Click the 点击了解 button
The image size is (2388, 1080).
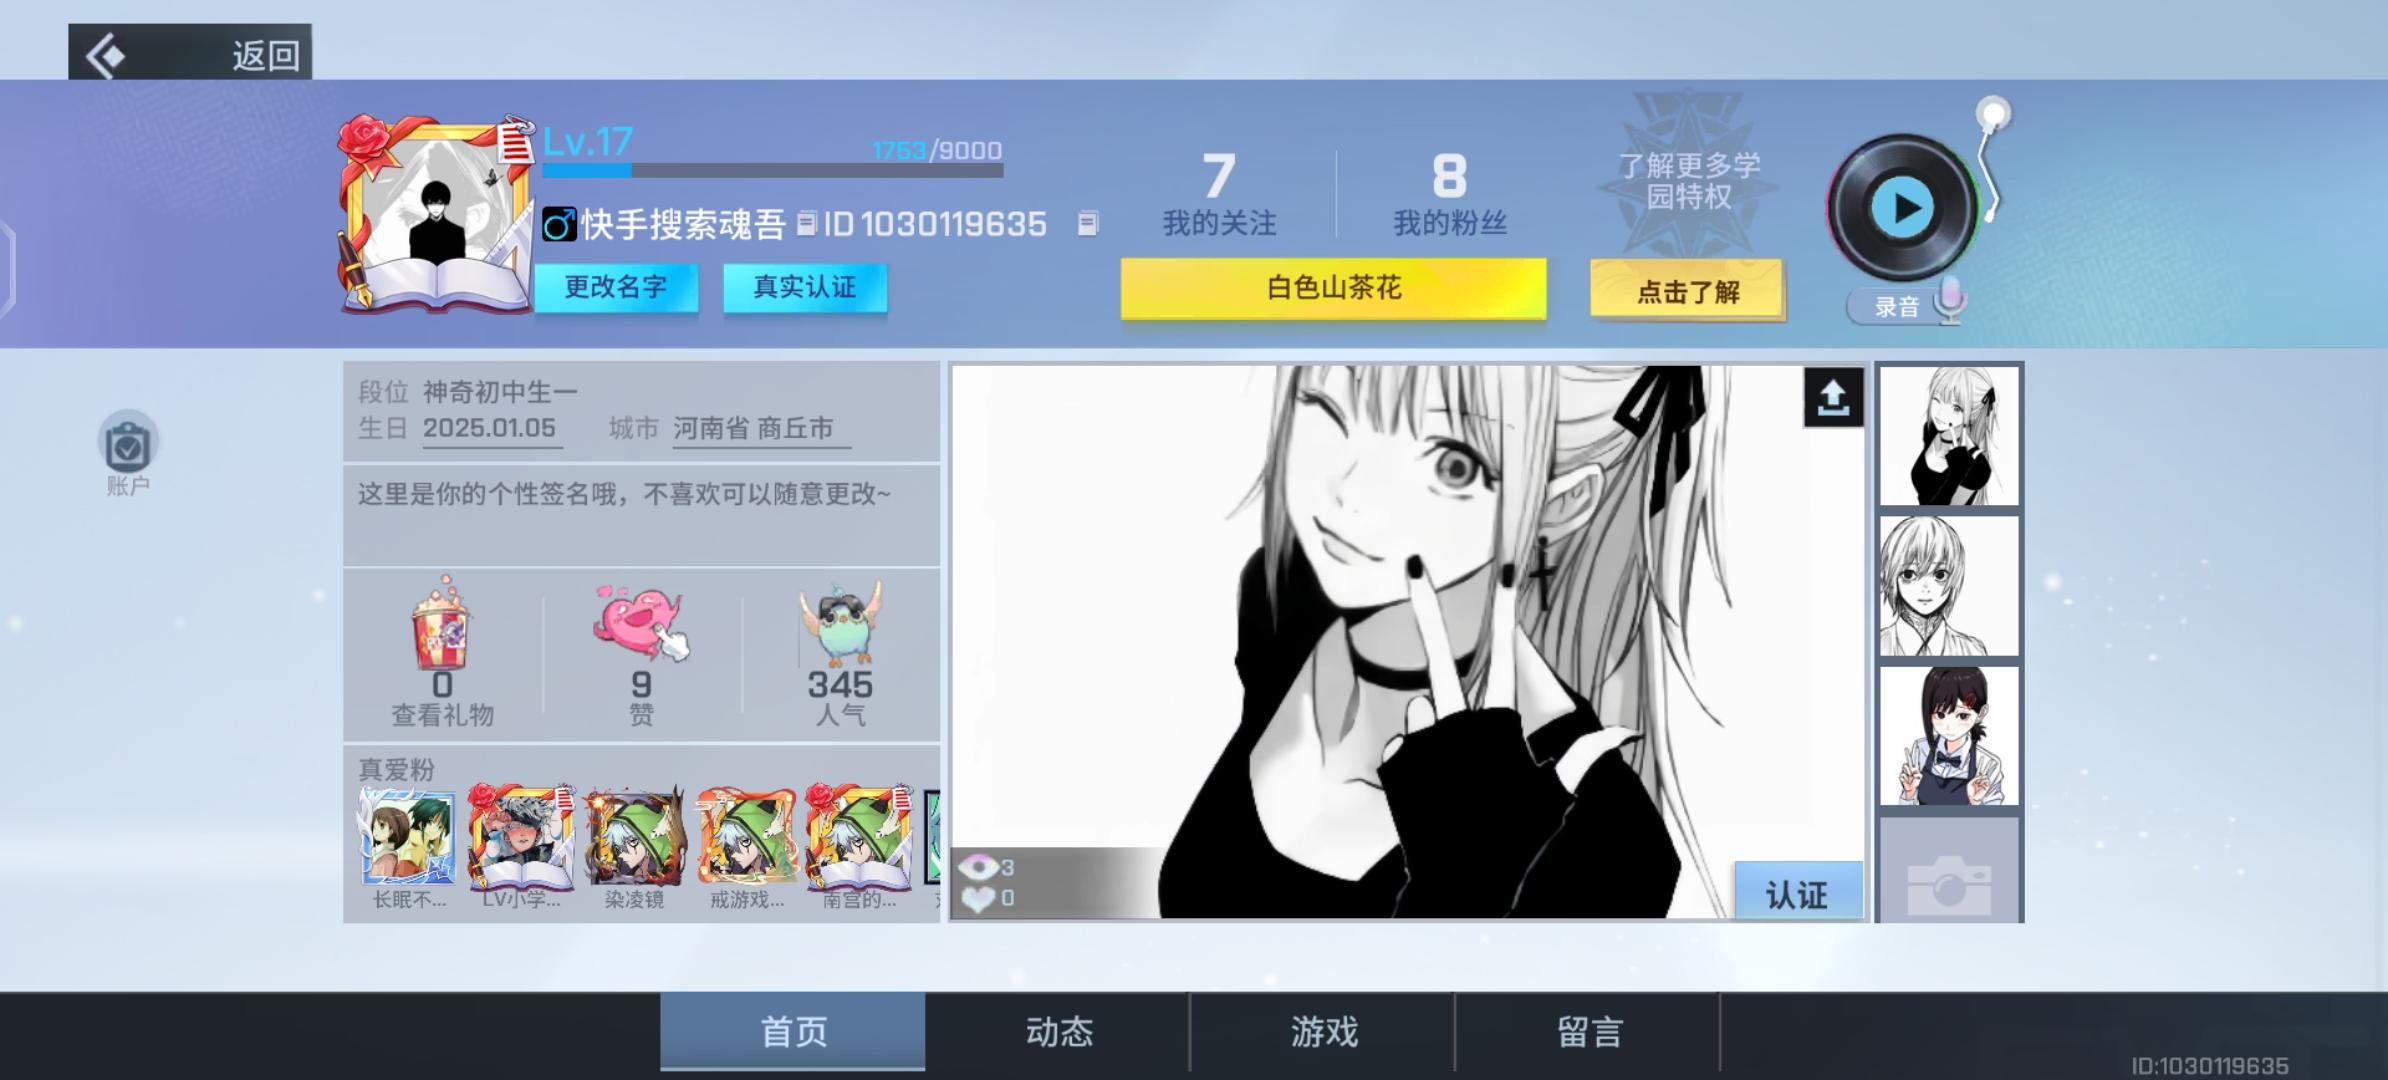[1687, 291]
